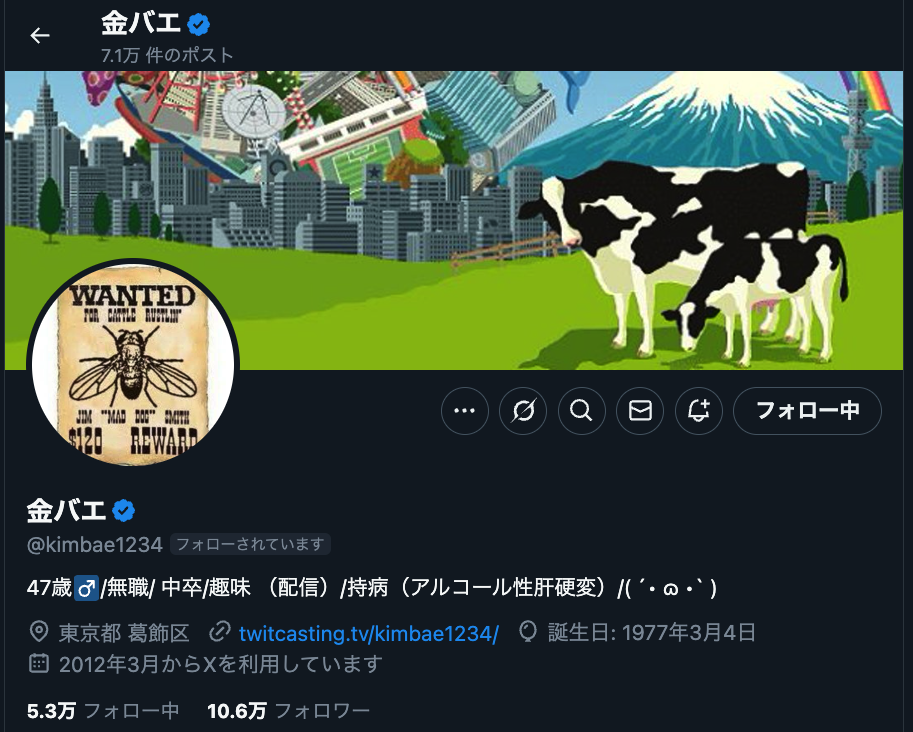Click the link chain icon beside twitcasting URL
This screenshot has width=913, height=732.
[x=220, y=632]
